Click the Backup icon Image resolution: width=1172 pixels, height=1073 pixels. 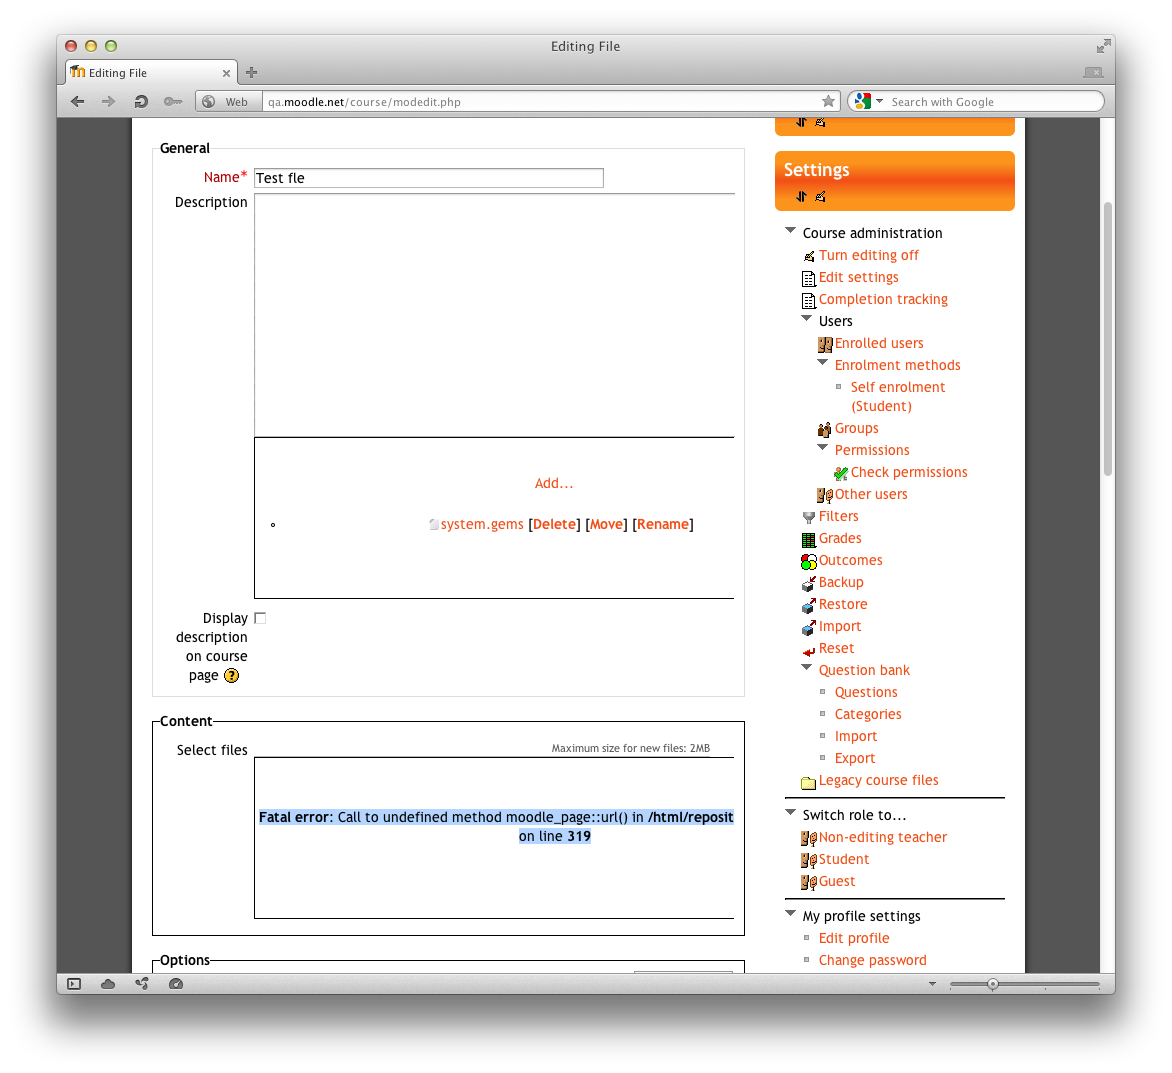tap(809, 584)
